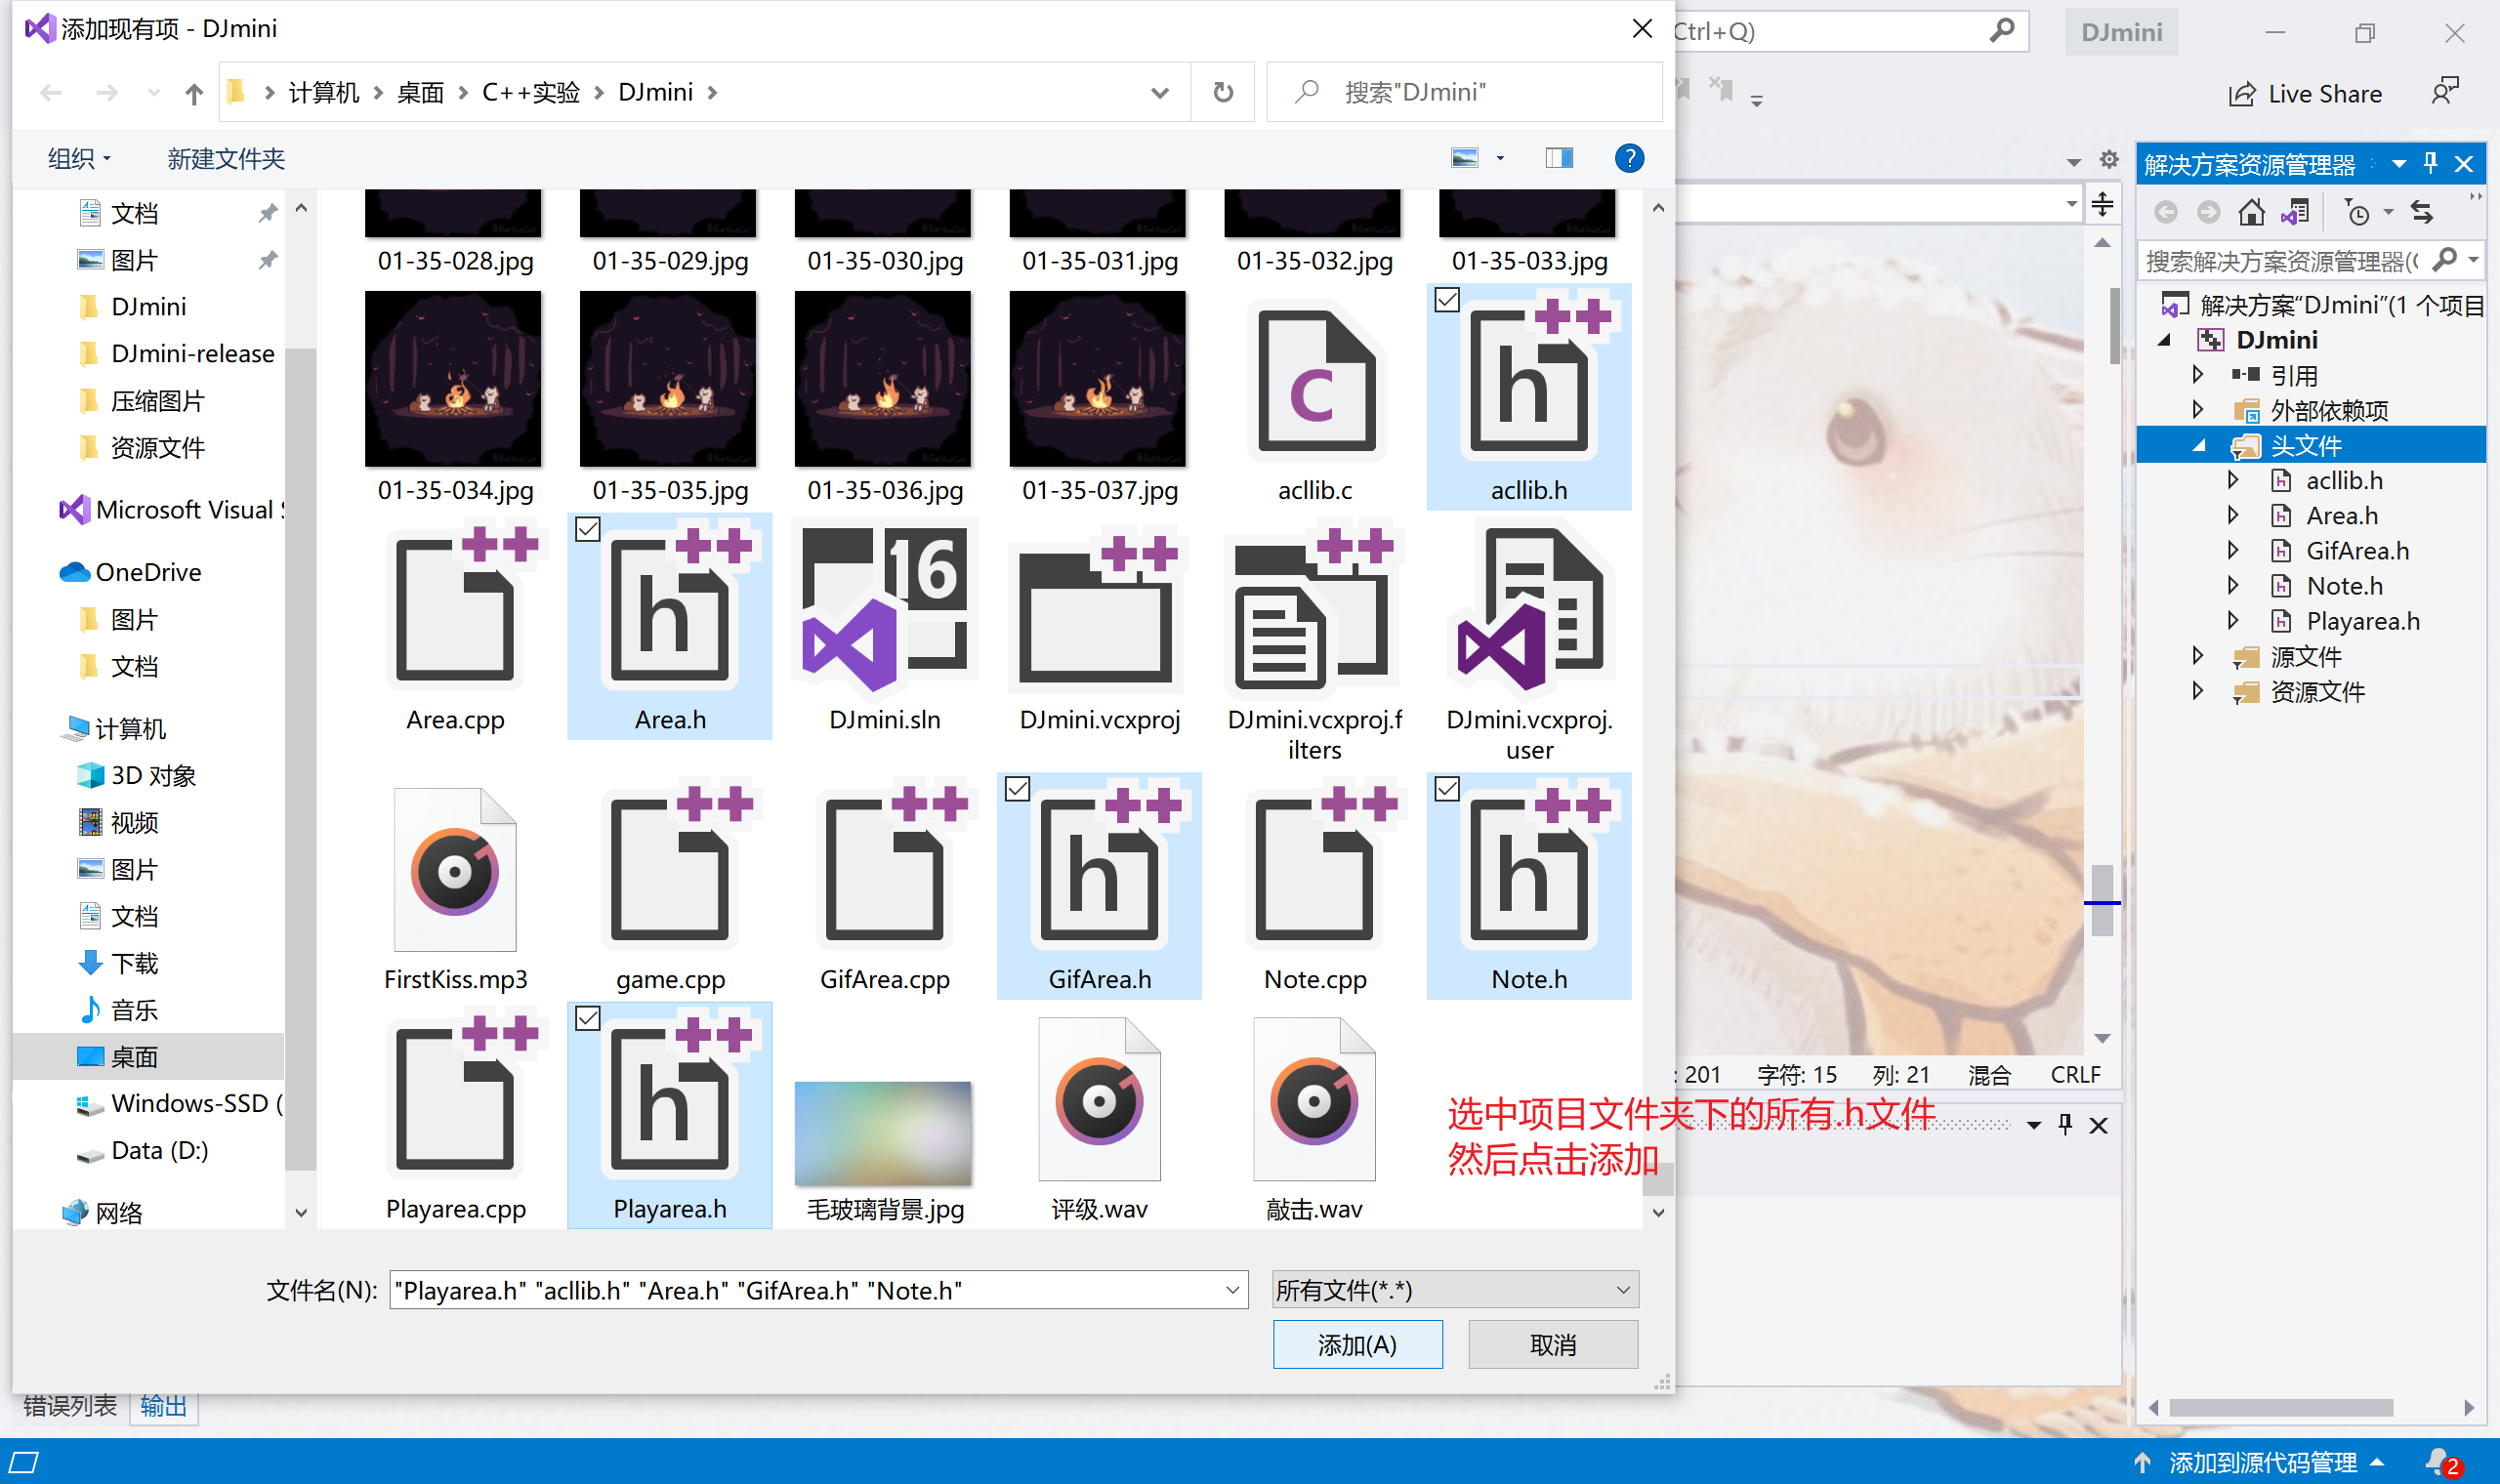2500x1484 pixels.
Task: Select the DJmini.vcxproj.user file
Action: point(1529,610)
